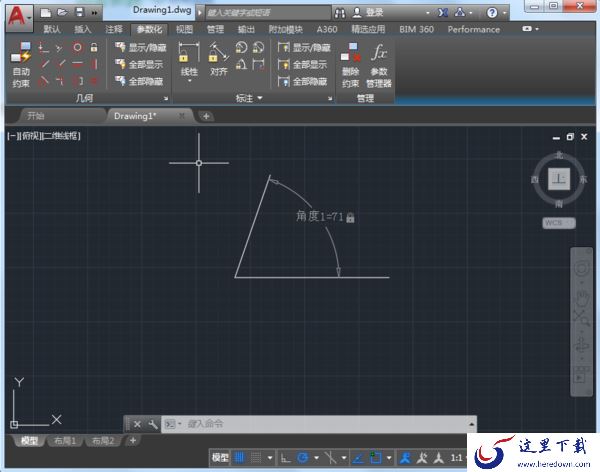Apply the Parallel geometric constraint
Viewport: 600px width, 472px height.
click(44, 64)
